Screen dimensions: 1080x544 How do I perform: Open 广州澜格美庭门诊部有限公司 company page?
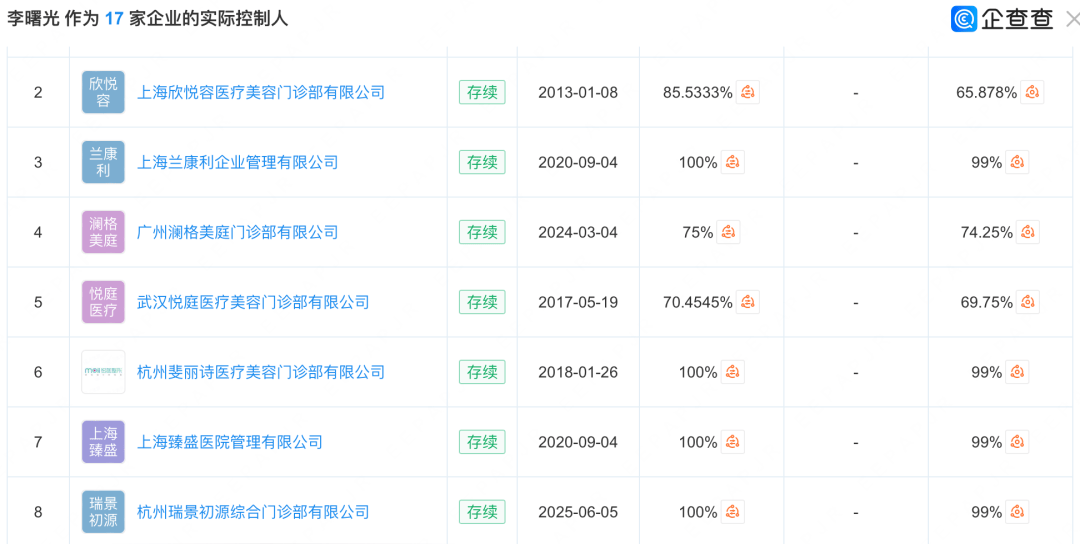pos(238,232)
